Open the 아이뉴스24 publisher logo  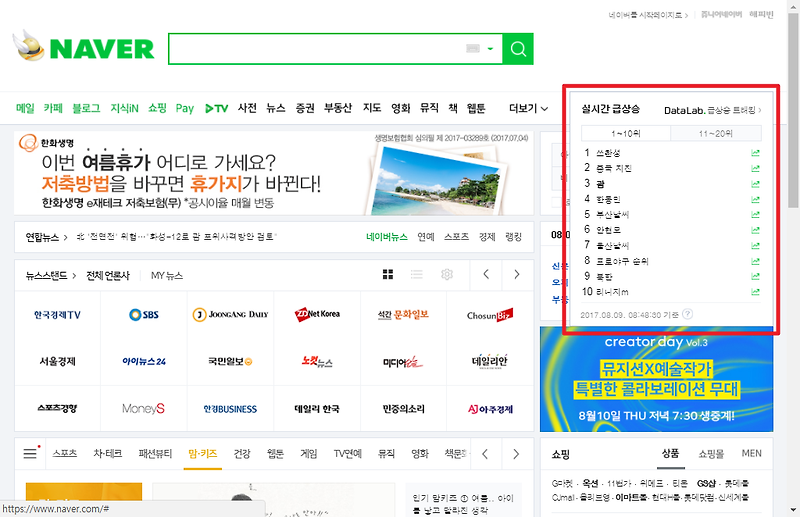pyautogui.click(x=144, y=361)
